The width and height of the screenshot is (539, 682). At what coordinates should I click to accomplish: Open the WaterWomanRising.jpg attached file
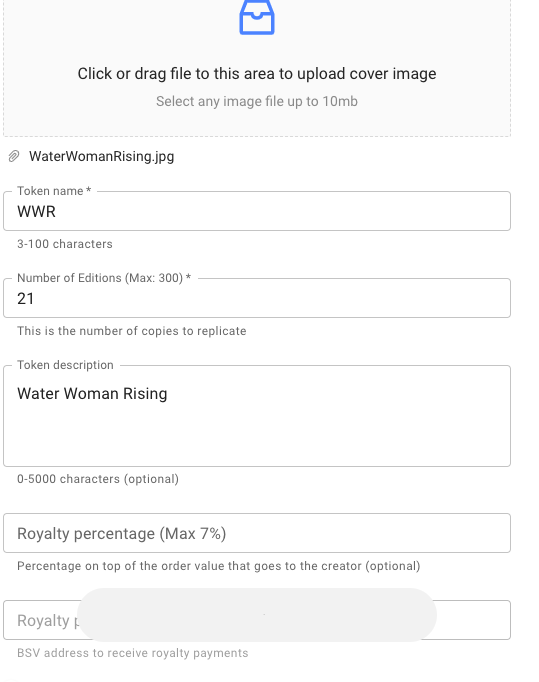(101, 156)
